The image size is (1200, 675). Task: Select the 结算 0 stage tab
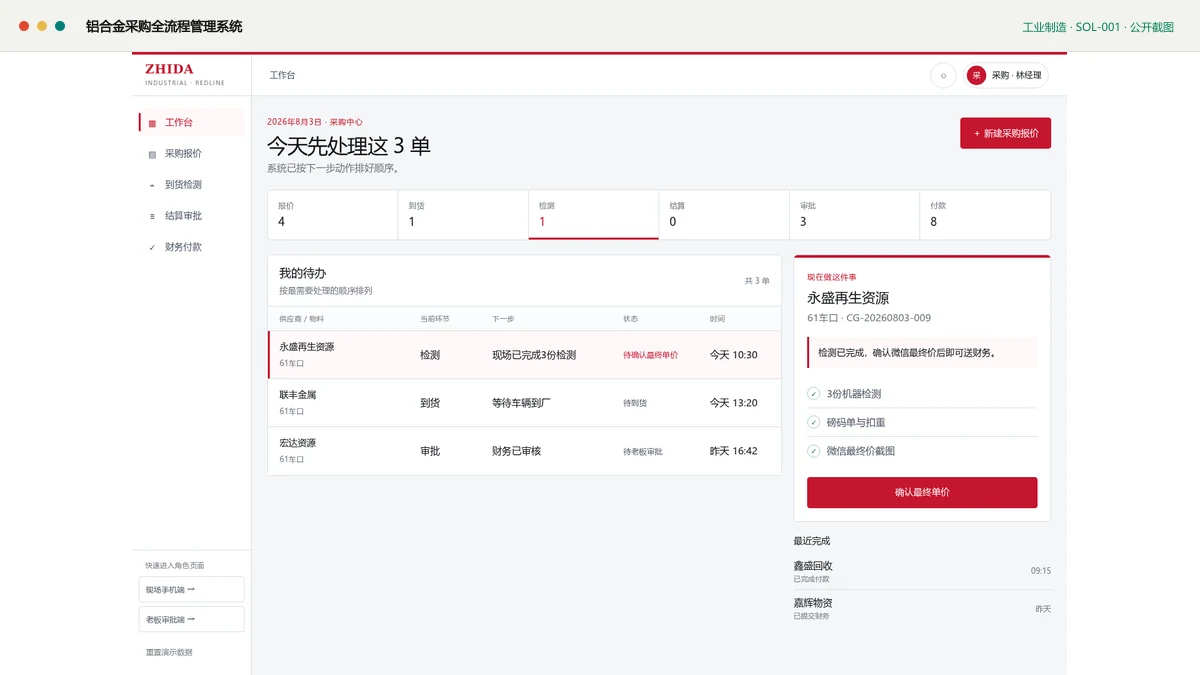(724, 215)
